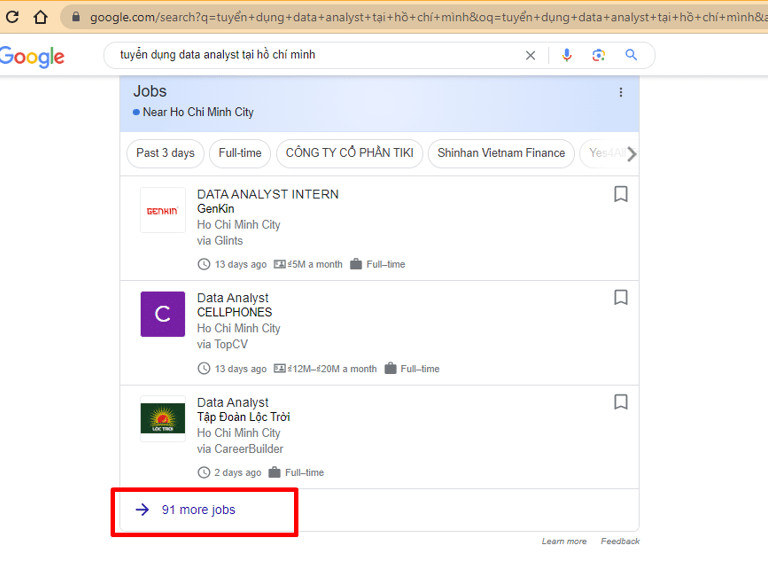Click the Jobs panel heading
768x561 pixels.
[150, 92]
